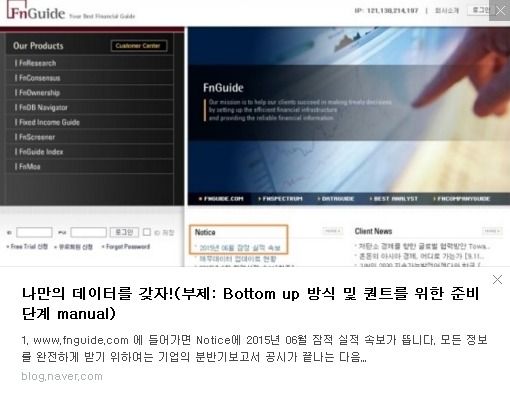This screenshot has height=399, width=510.
Task: Click the 회사소개 link in the header
Action: click(447, 11)
